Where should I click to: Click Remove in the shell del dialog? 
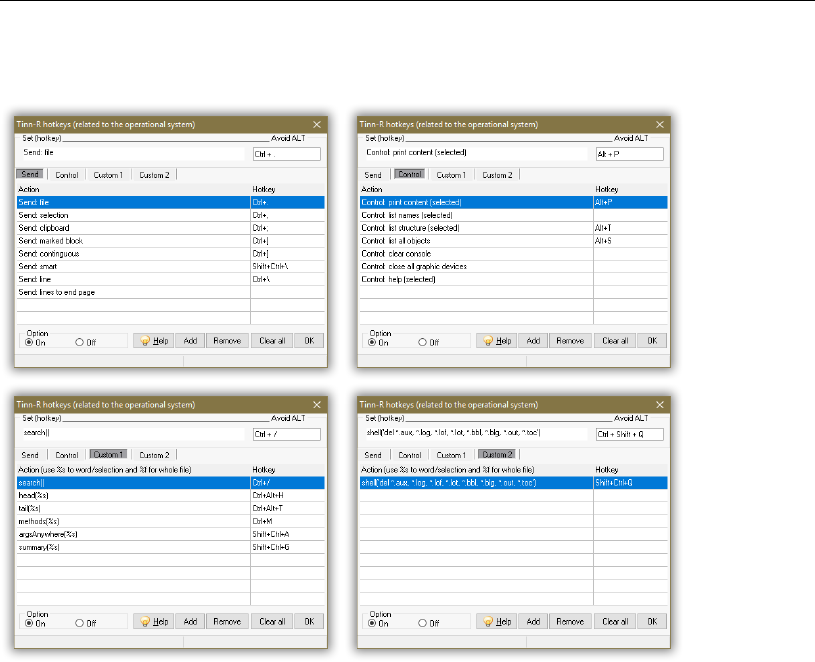click(x=570, y=621)
